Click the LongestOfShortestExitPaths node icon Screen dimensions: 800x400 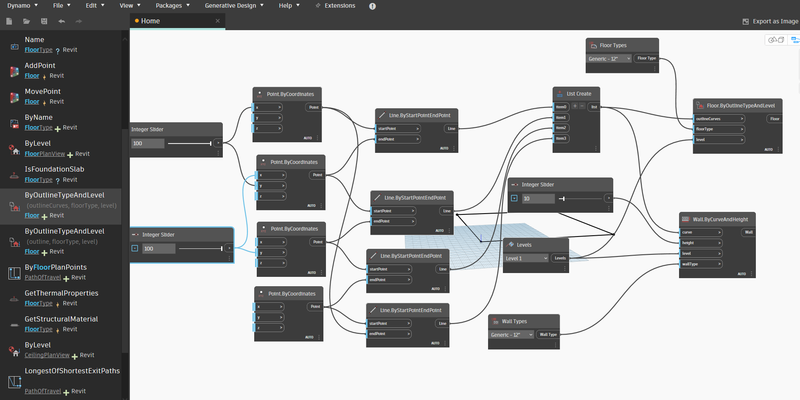[14, 382]
